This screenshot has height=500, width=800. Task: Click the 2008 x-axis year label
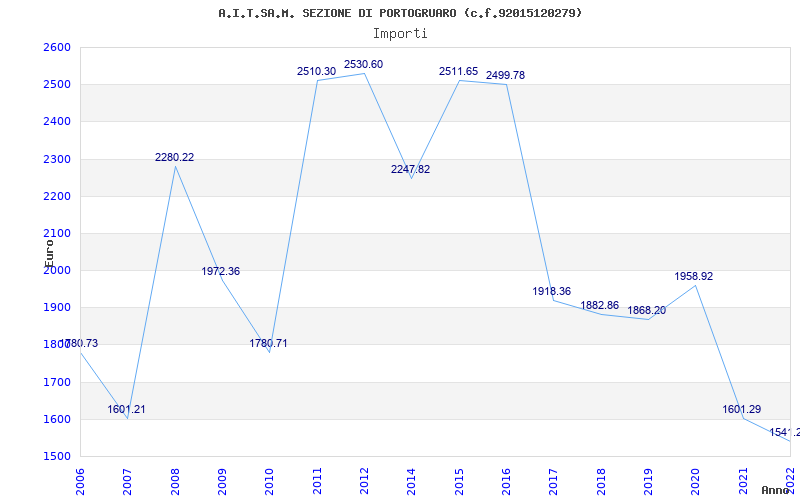click(x=175, y=482)
